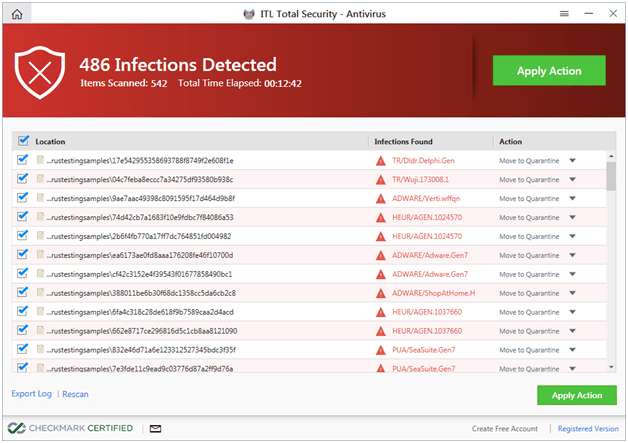Viewport: 628px width, 443px height.
Task: Click file icon of 662e8717ce29 row
Action: click(x=40, y=330)
